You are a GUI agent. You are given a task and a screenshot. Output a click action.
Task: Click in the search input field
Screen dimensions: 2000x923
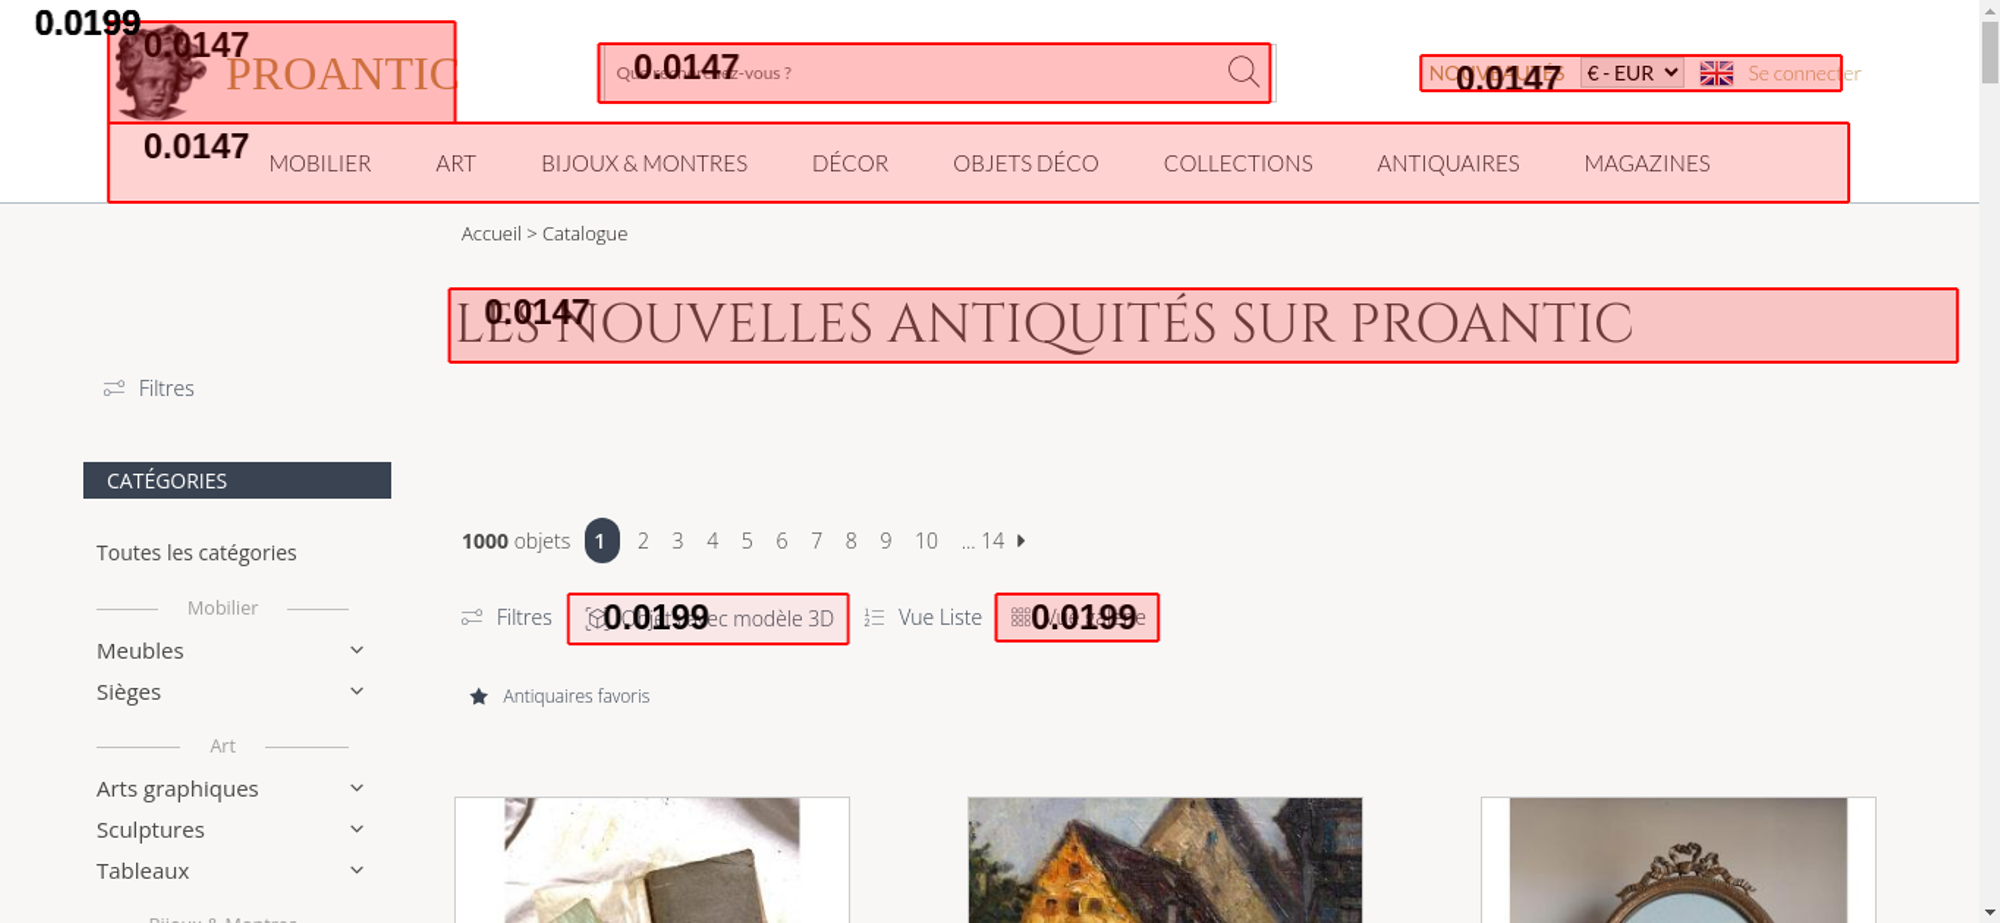pyautogui.click(x=915, y=73)
